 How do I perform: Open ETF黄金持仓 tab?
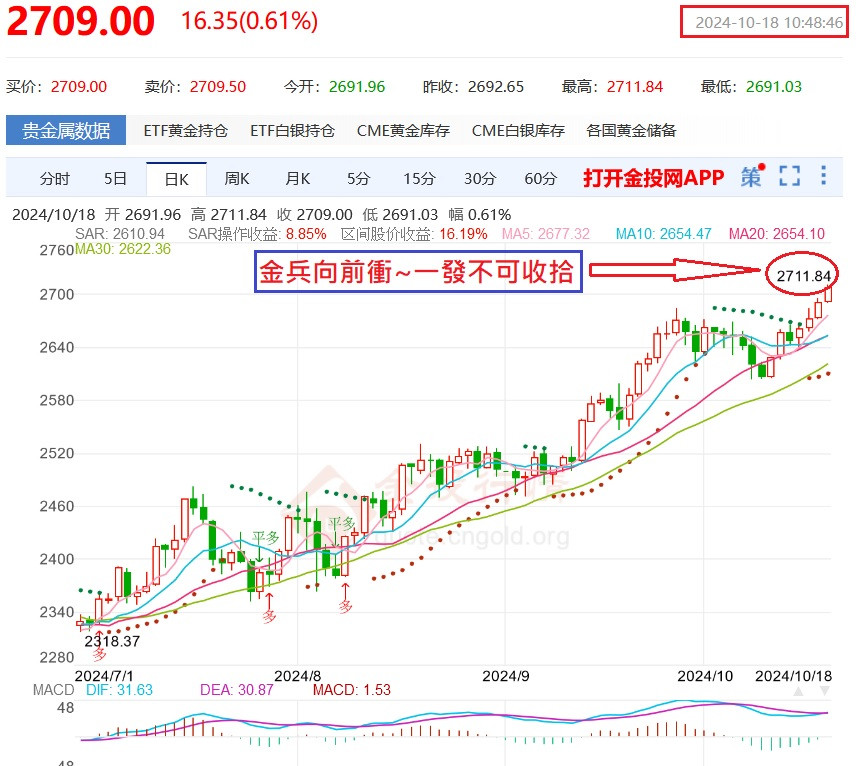[x=186, y=130]
